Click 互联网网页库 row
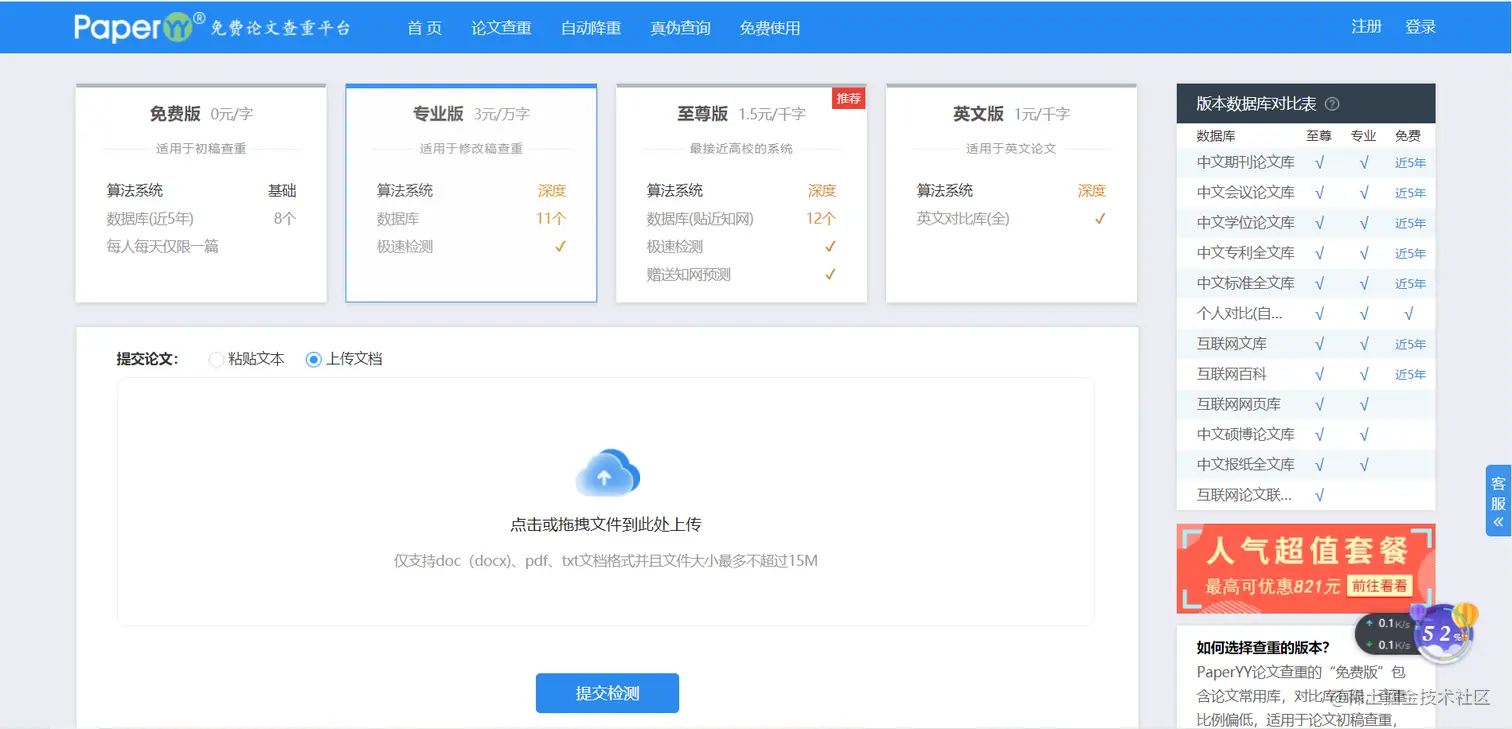The width and height of the screenshot is (1512, 729). pos(1306,404)
